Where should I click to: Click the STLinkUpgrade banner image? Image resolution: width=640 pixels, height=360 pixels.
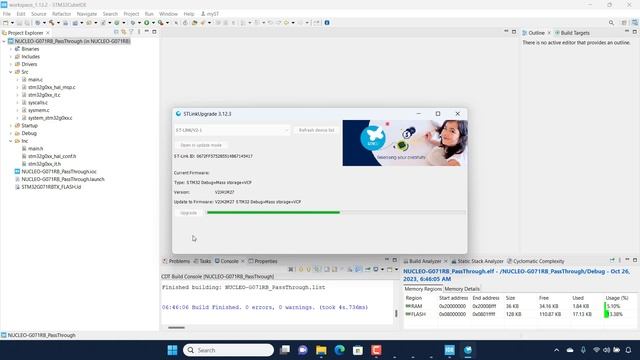[404, 143]
